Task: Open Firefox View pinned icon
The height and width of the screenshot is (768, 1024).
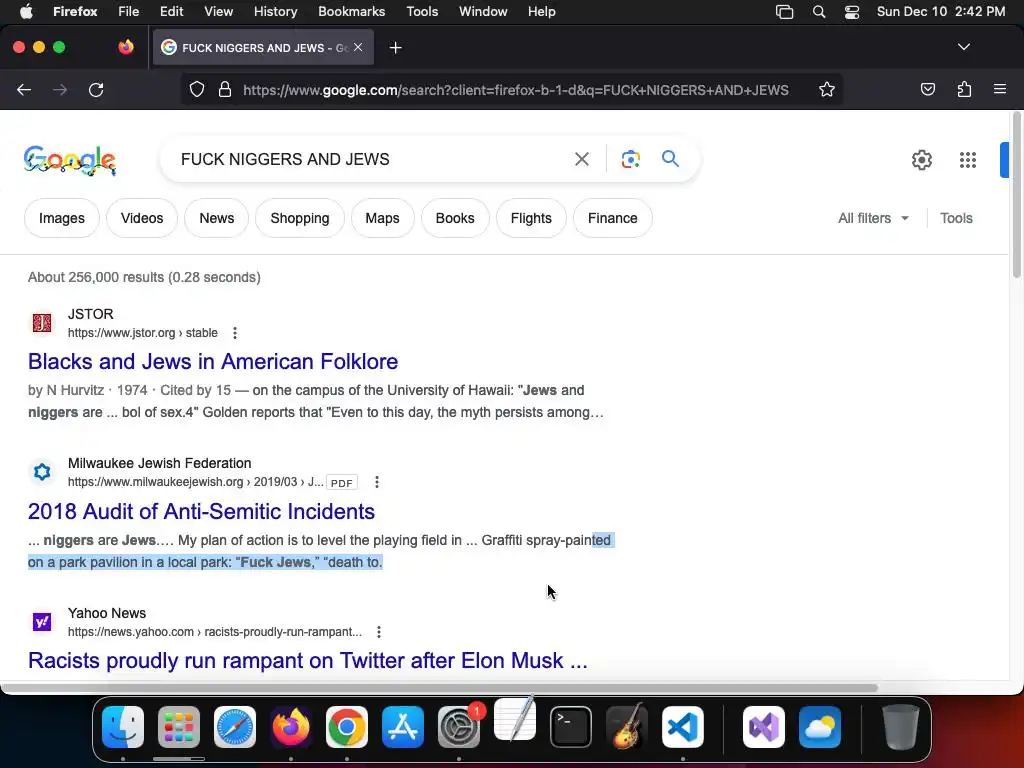Action: (126, 47)
